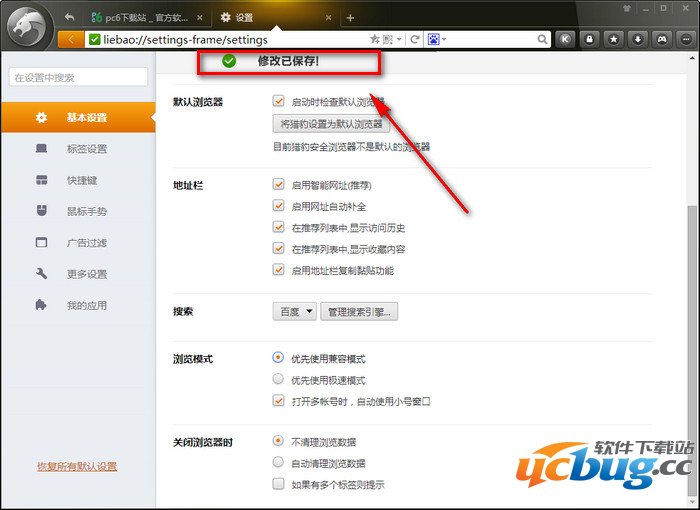This screenshot has height=510, width=700.
Task: Click the 恢复所有默认设置 link
Action: 77,467
